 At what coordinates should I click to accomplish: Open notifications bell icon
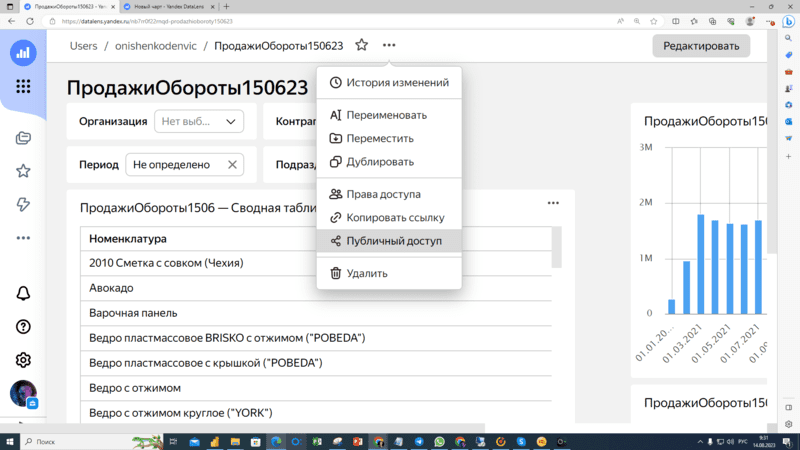point(23,294)
